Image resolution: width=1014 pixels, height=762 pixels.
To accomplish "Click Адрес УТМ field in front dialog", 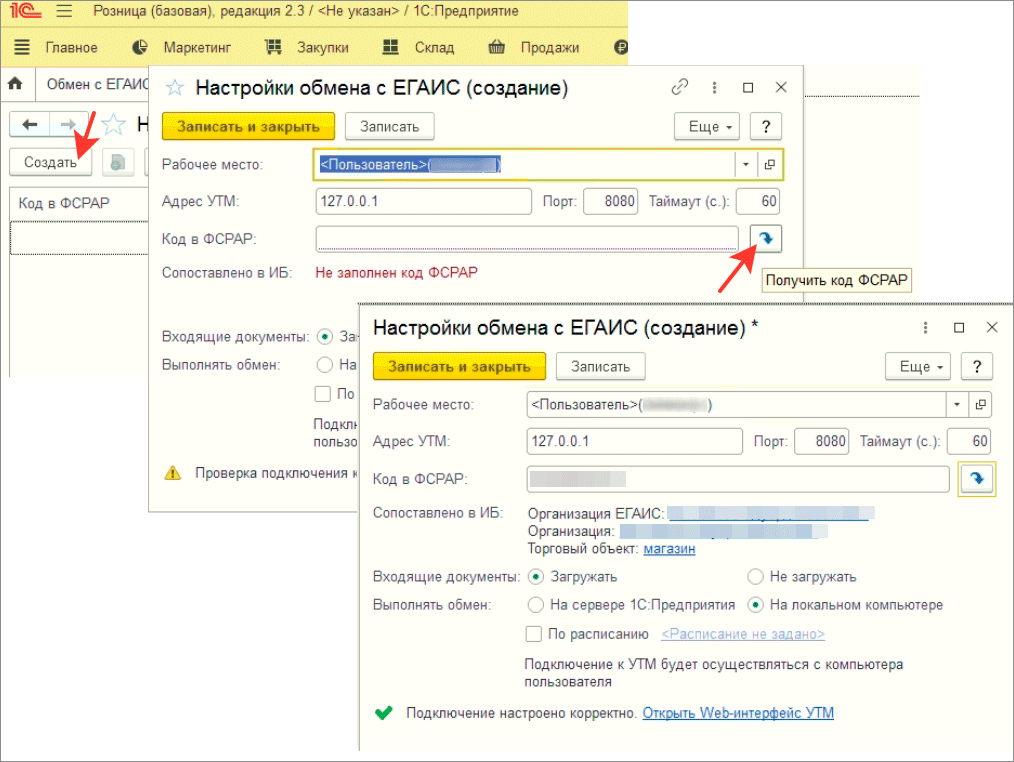I will 634,441.
